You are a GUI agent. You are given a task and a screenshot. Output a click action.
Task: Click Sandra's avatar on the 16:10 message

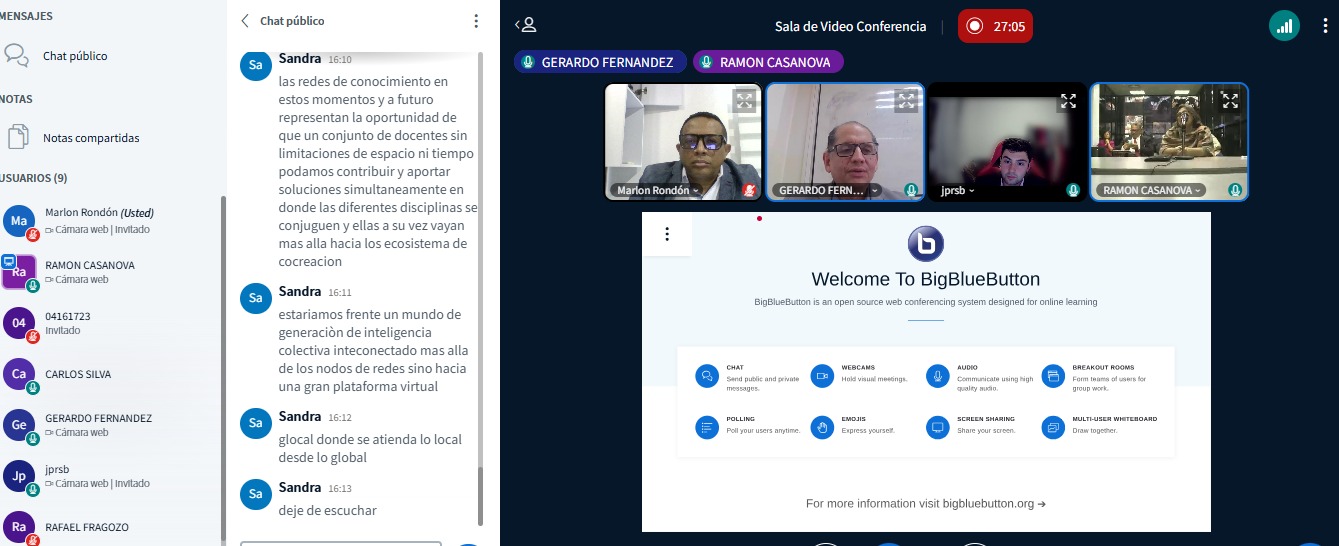[x=256, y=65]
